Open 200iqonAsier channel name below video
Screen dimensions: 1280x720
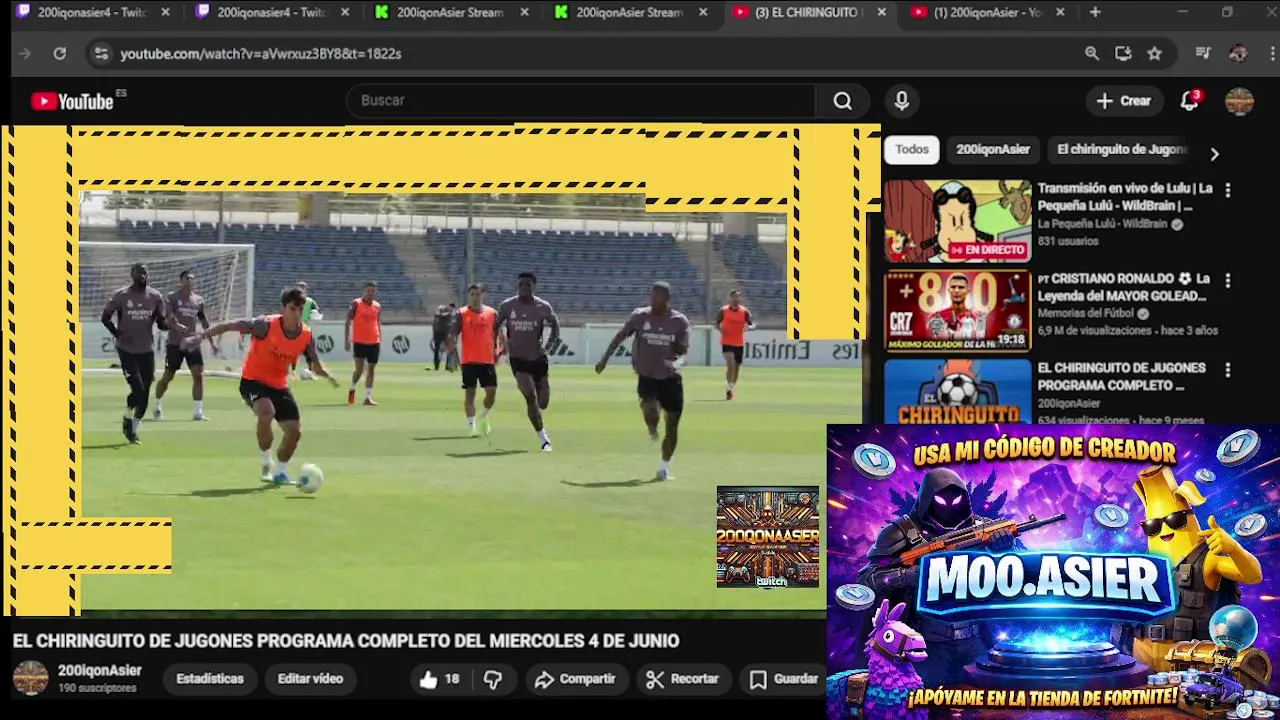100,671
